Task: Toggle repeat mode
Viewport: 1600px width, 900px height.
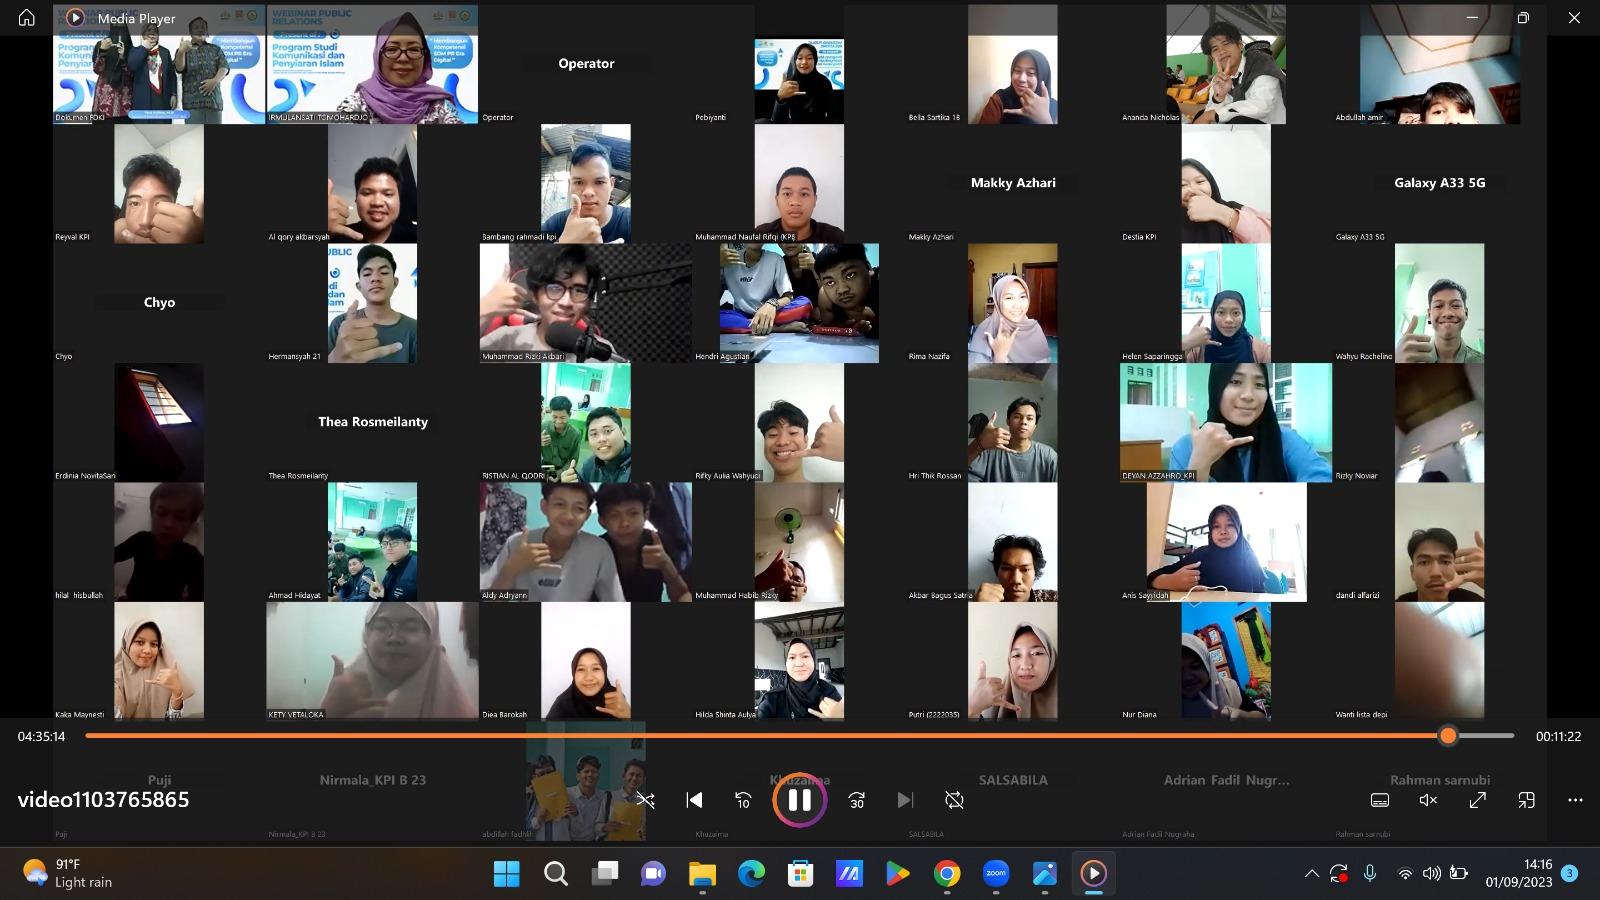Action: [953, 800]
